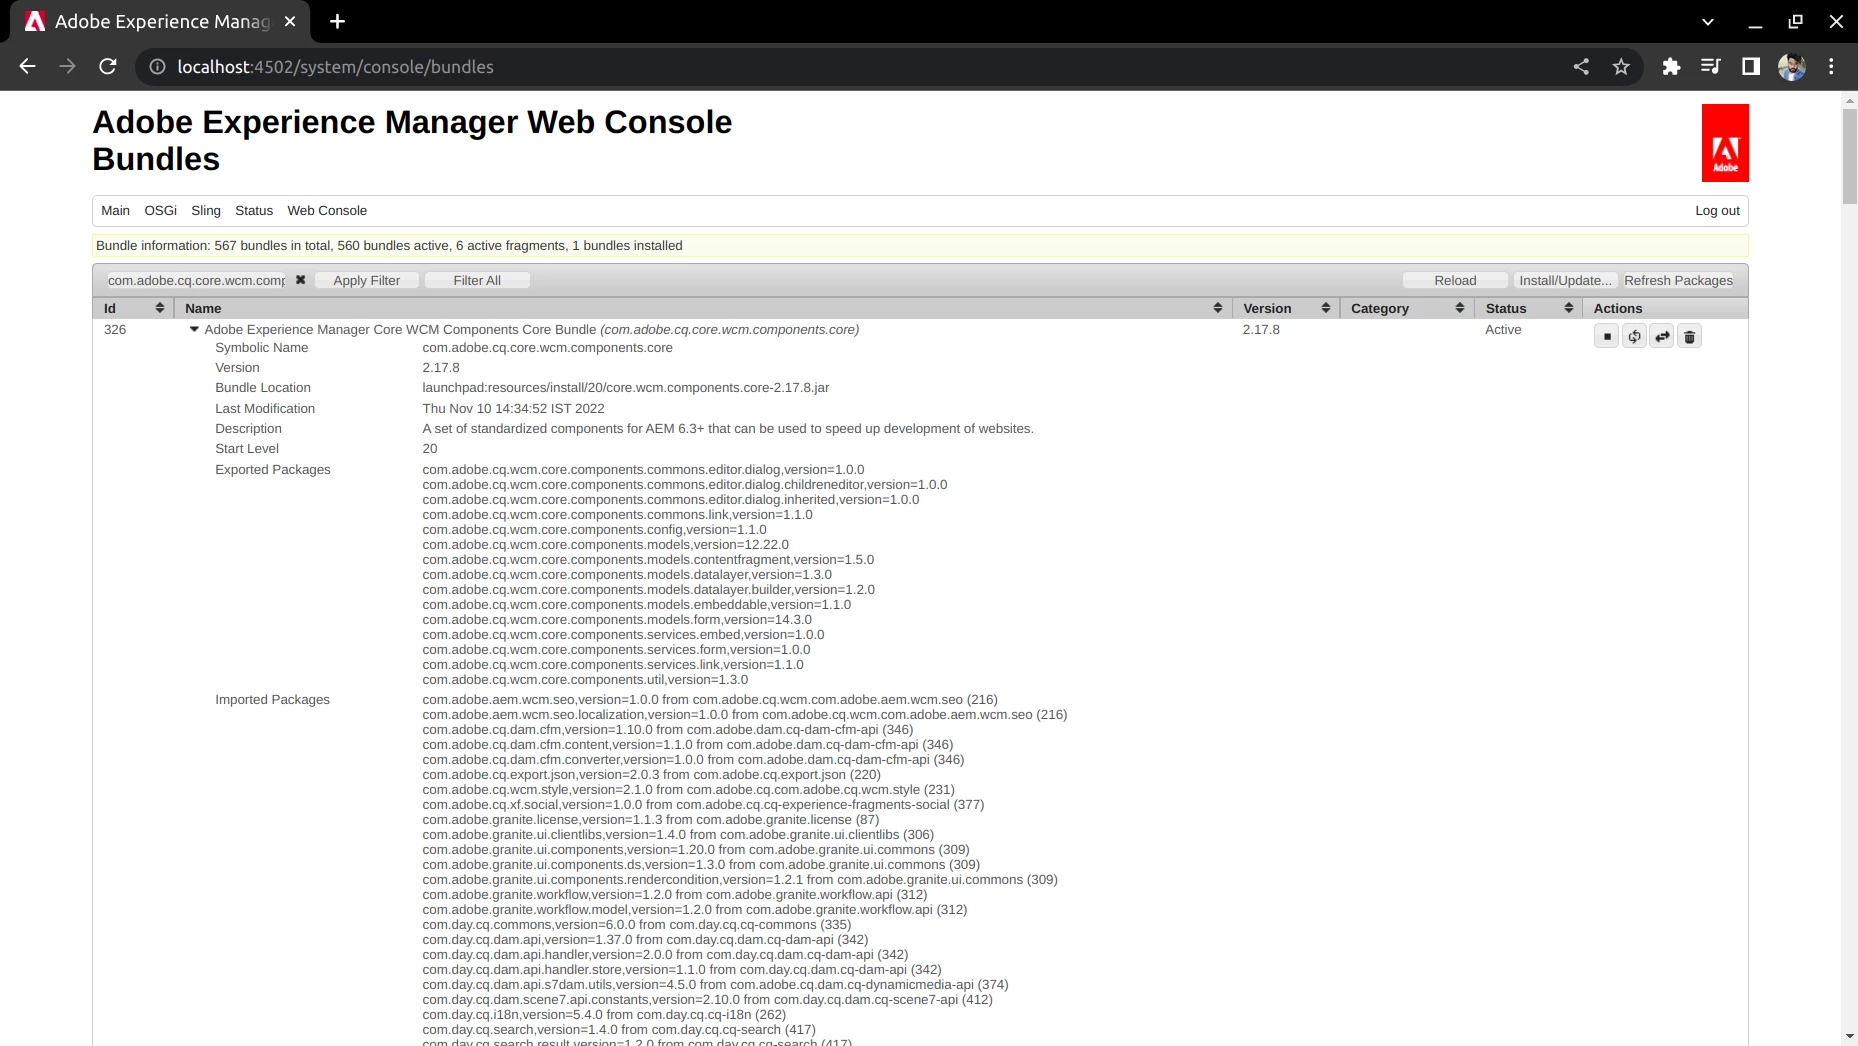The height and width of the screenshot is (1046, 1858).
Task: Click symbolic name value com.adobe.cq.core.wcm.components.core
Action: click(547, 347)
